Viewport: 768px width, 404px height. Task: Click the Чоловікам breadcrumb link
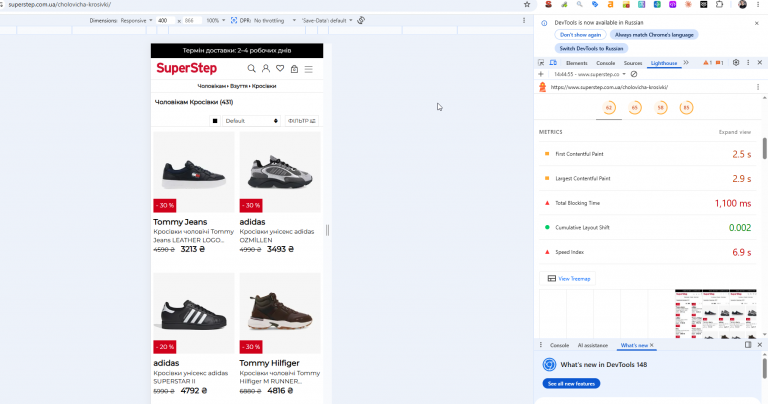point(212,86)
